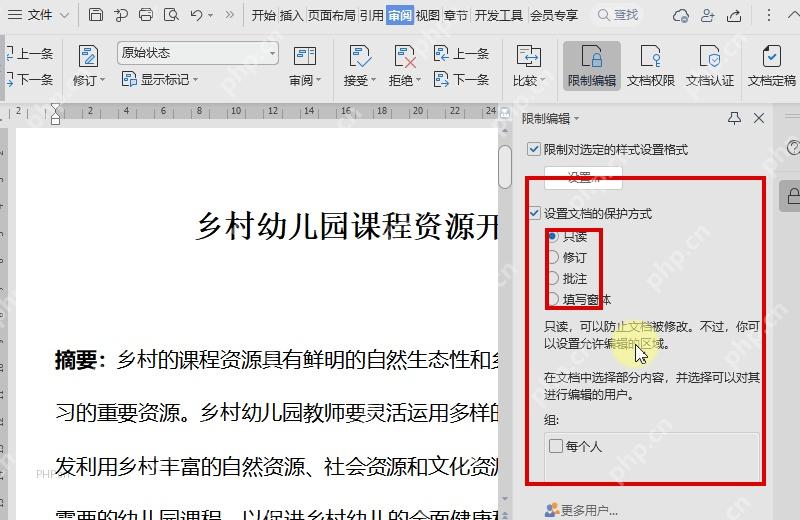Go to next change 下一条 beside 拒绝

click(461, 80)
